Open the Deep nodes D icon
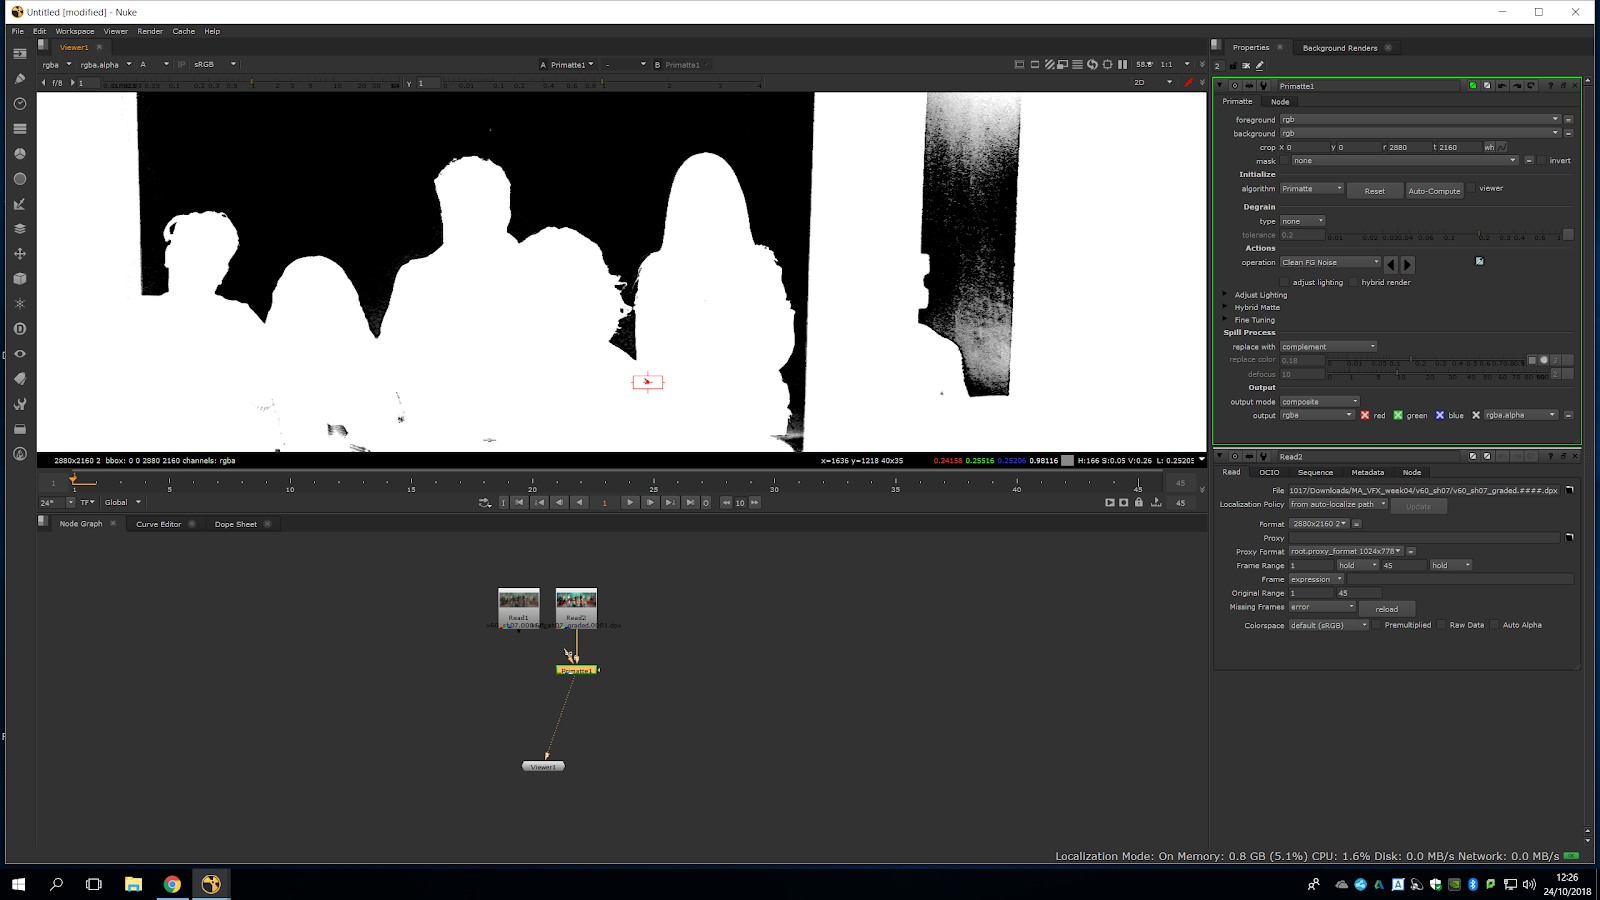The image size is (1600, 900). click(19, 329)
